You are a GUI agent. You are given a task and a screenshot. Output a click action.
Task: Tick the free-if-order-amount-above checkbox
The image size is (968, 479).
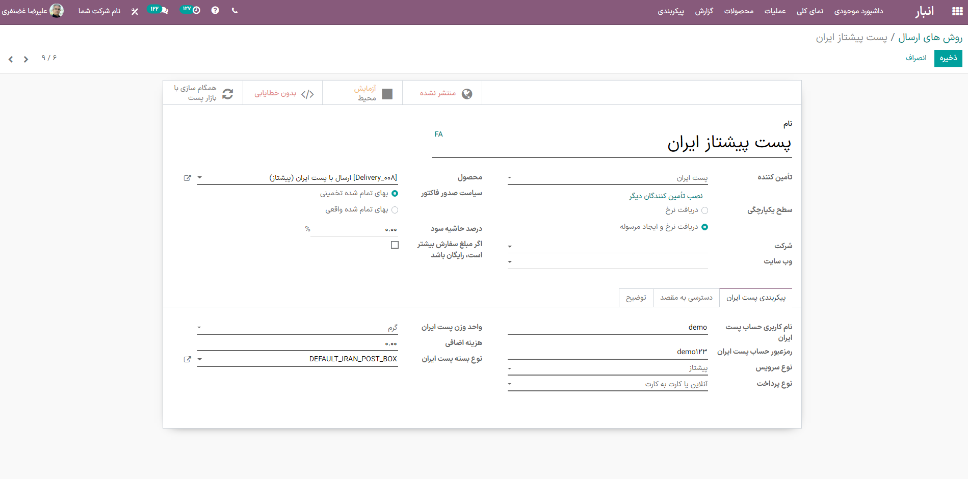[394, 245]
